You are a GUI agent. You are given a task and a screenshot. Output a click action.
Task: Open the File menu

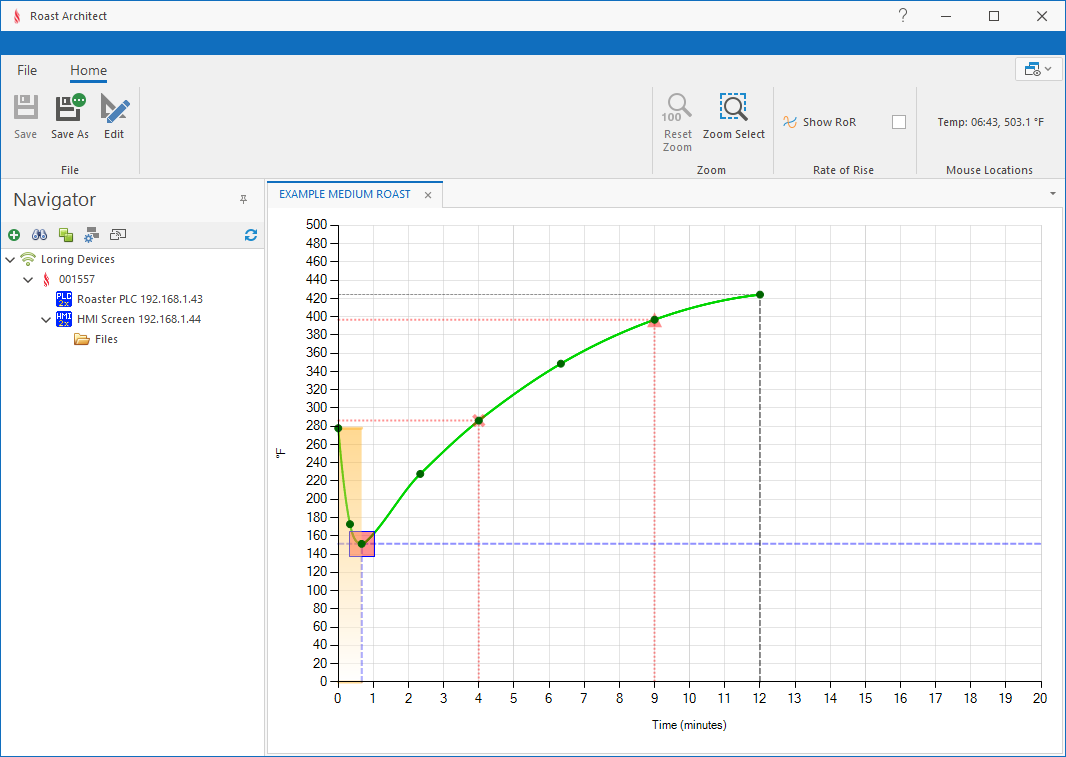point(27,70)
